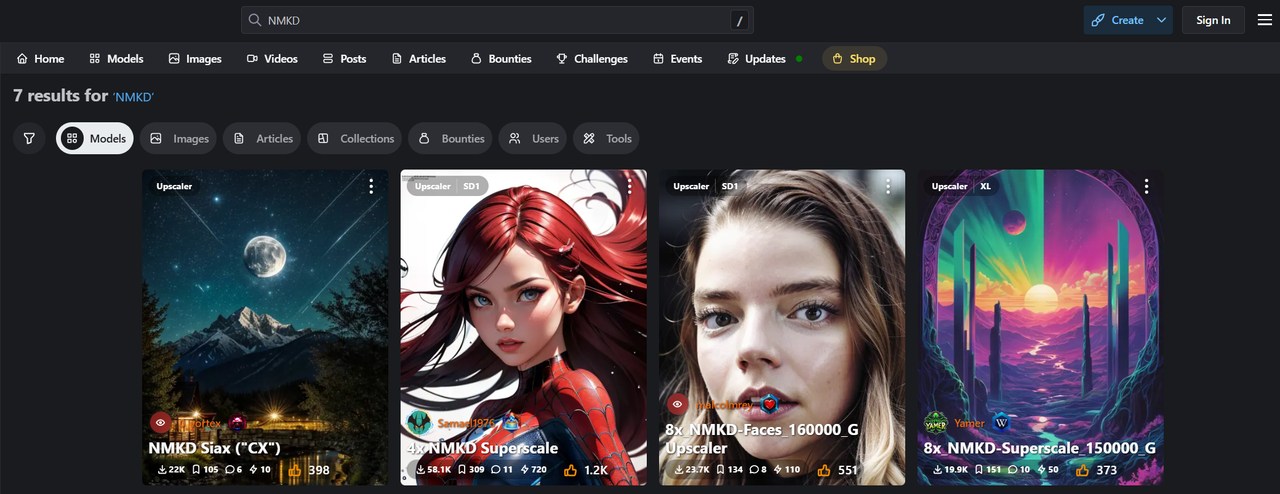Open the Challenges navigation tab
Viewport: 1280px width, 494px height.
(x=592, y=59)
